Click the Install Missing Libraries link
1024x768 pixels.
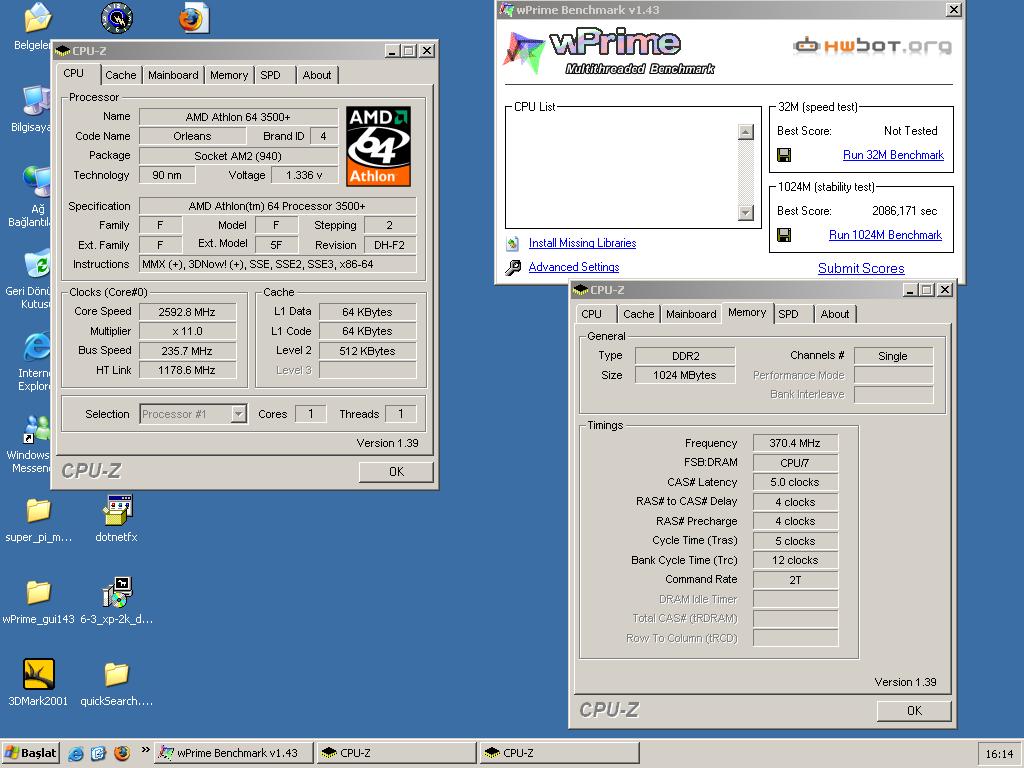pos(582,243)
